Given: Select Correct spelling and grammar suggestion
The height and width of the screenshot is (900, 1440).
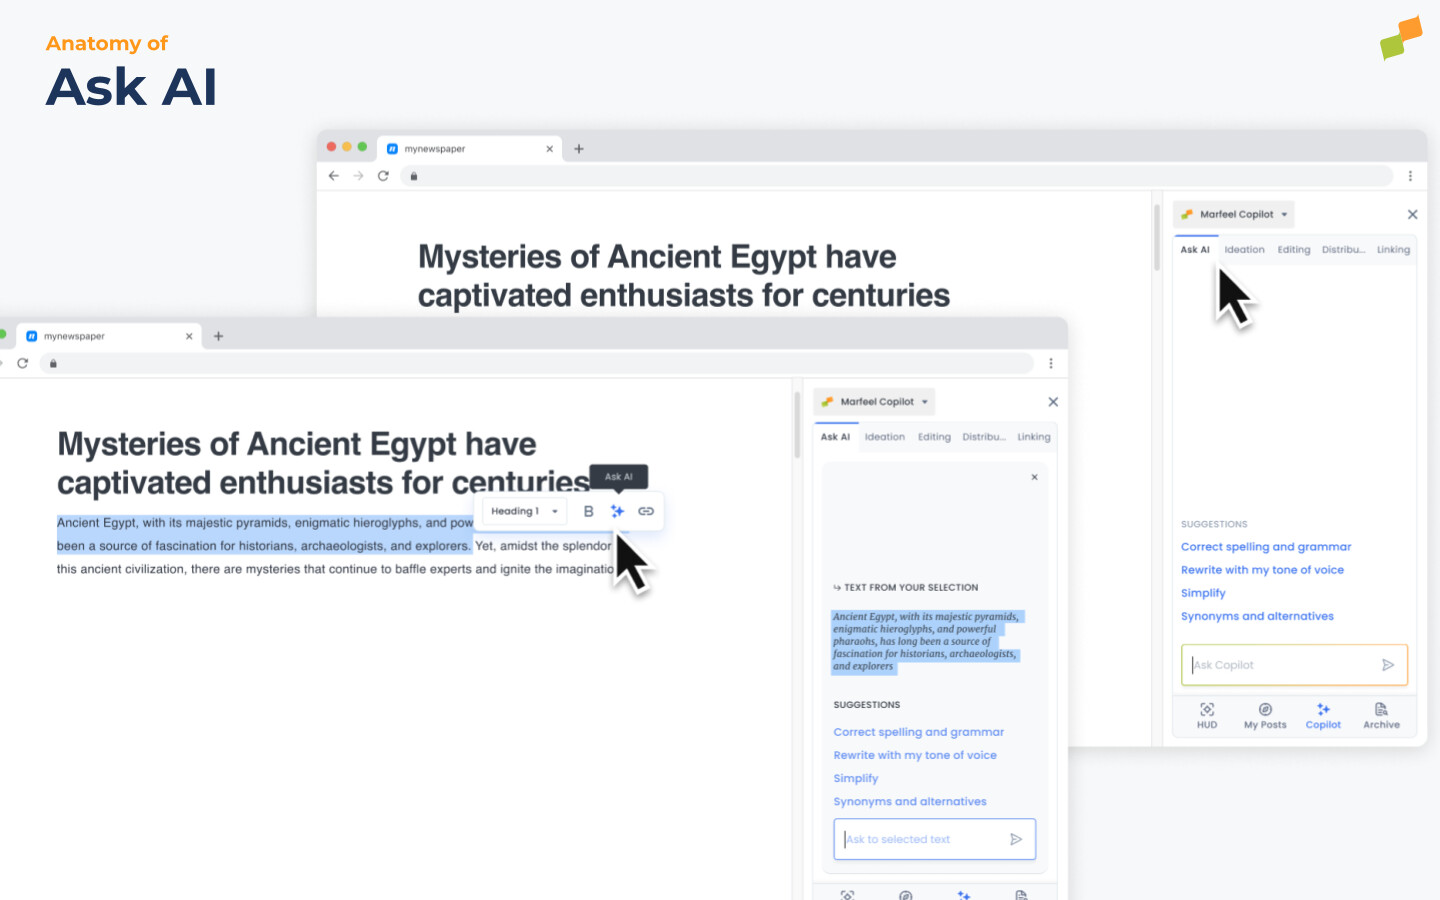Looking at the screenshot, I should click(1266, 546).
